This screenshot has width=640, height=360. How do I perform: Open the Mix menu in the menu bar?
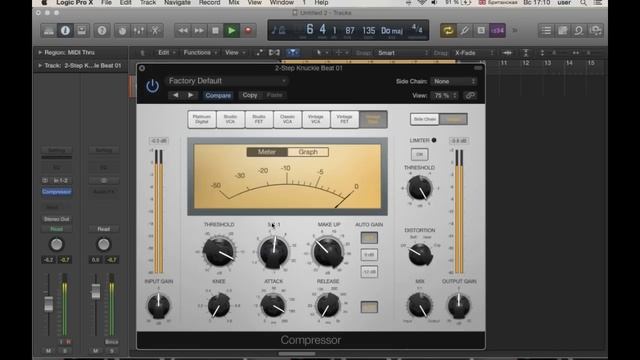(234, 3)
